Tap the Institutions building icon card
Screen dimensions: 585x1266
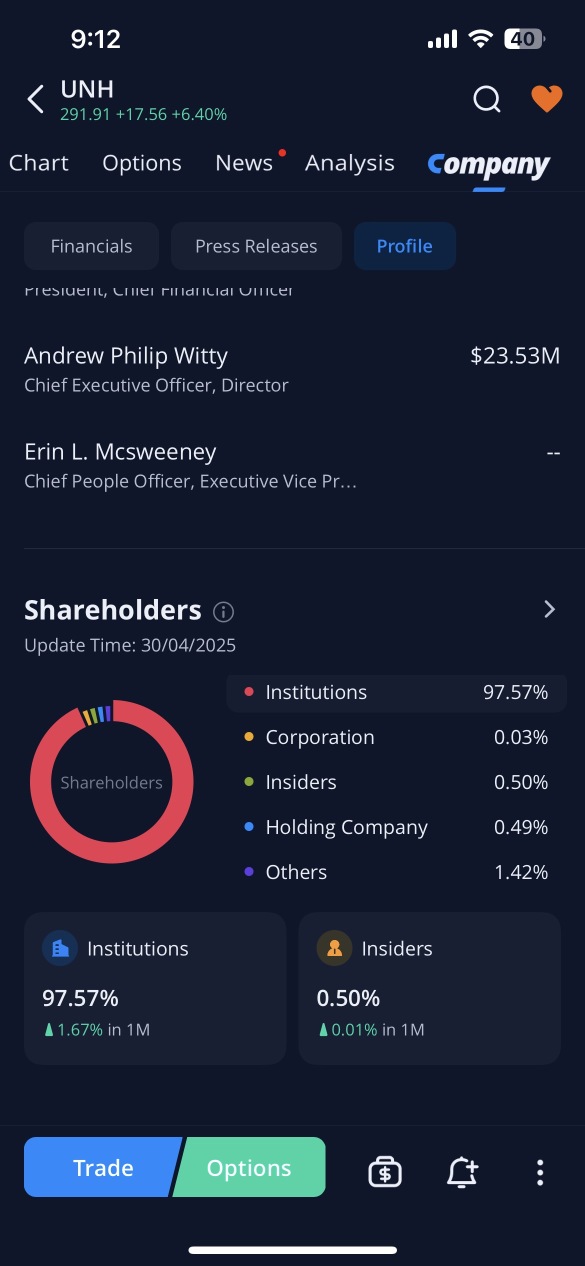[x=155, y=988]
